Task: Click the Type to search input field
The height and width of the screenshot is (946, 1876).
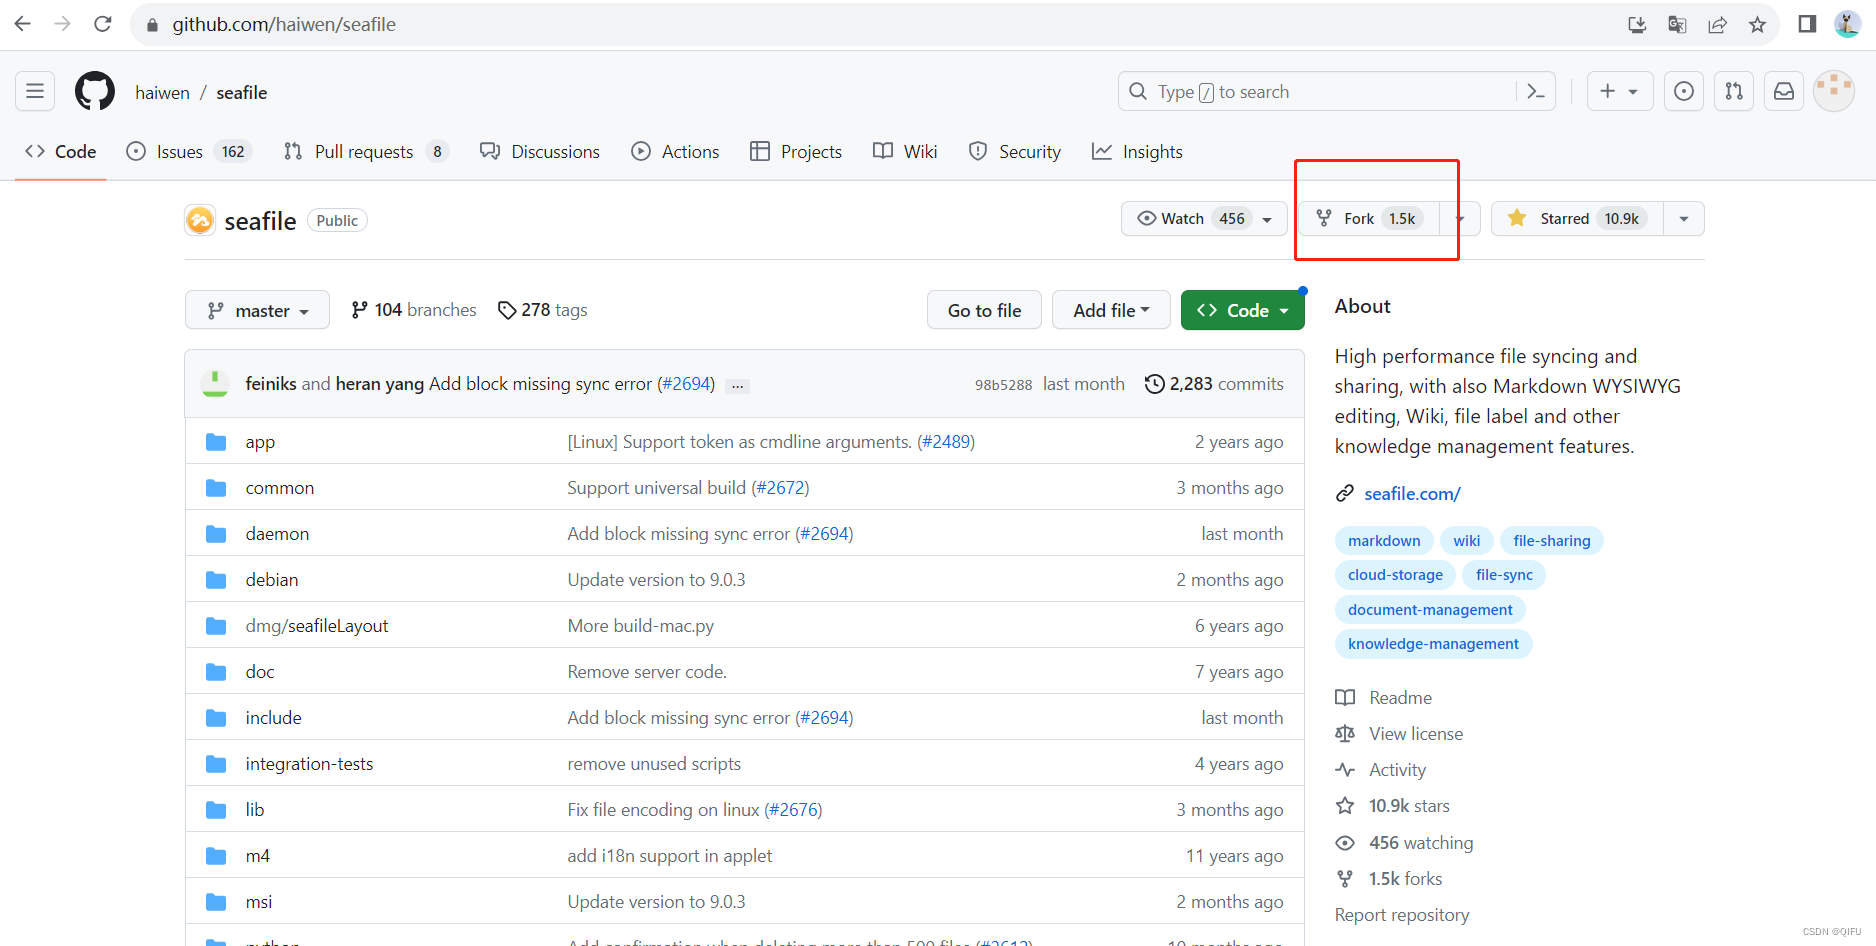Action: pyautogui.click(x=1300, y=91)
